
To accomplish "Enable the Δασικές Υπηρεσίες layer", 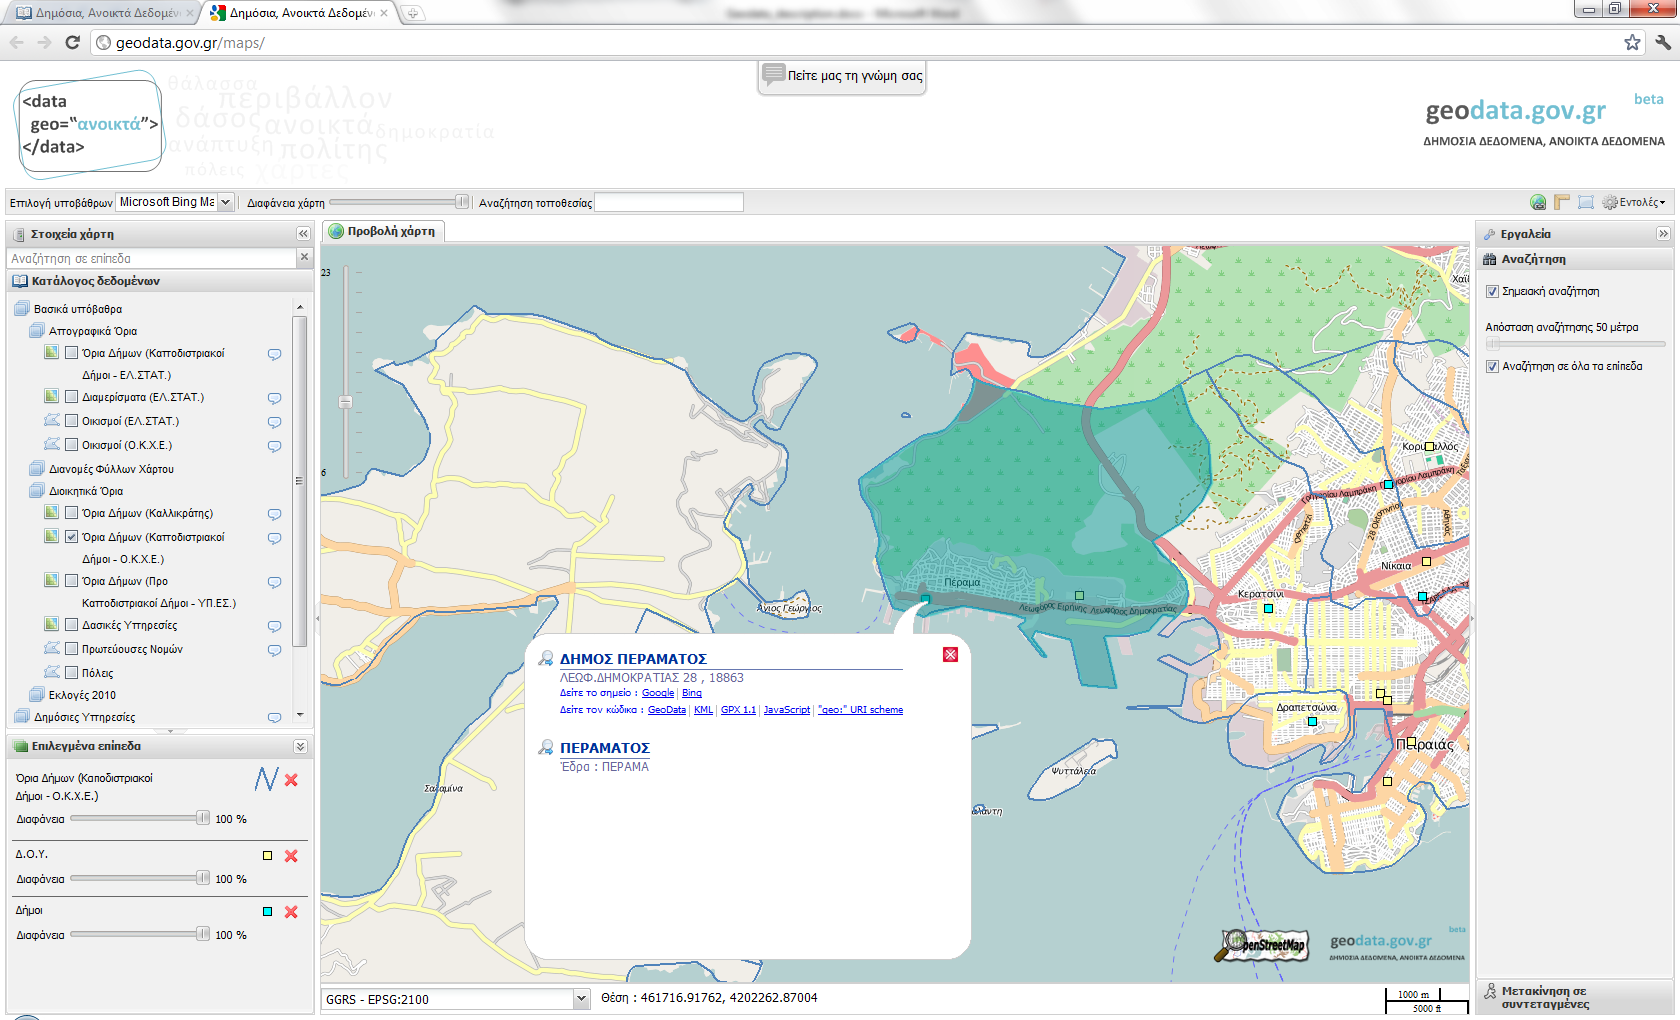I will (x=72, y=625).
